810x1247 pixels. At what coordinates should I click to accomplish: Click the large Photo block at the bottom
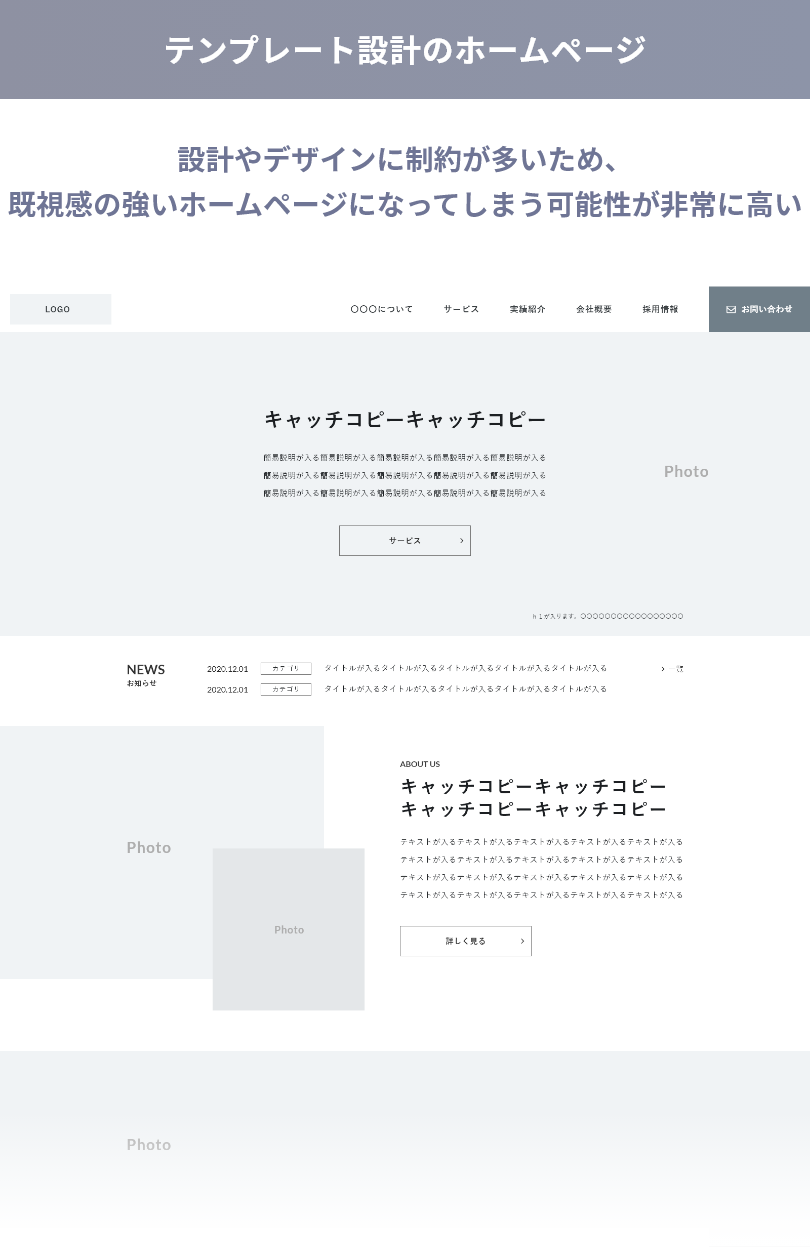[x=148, y=1144]
